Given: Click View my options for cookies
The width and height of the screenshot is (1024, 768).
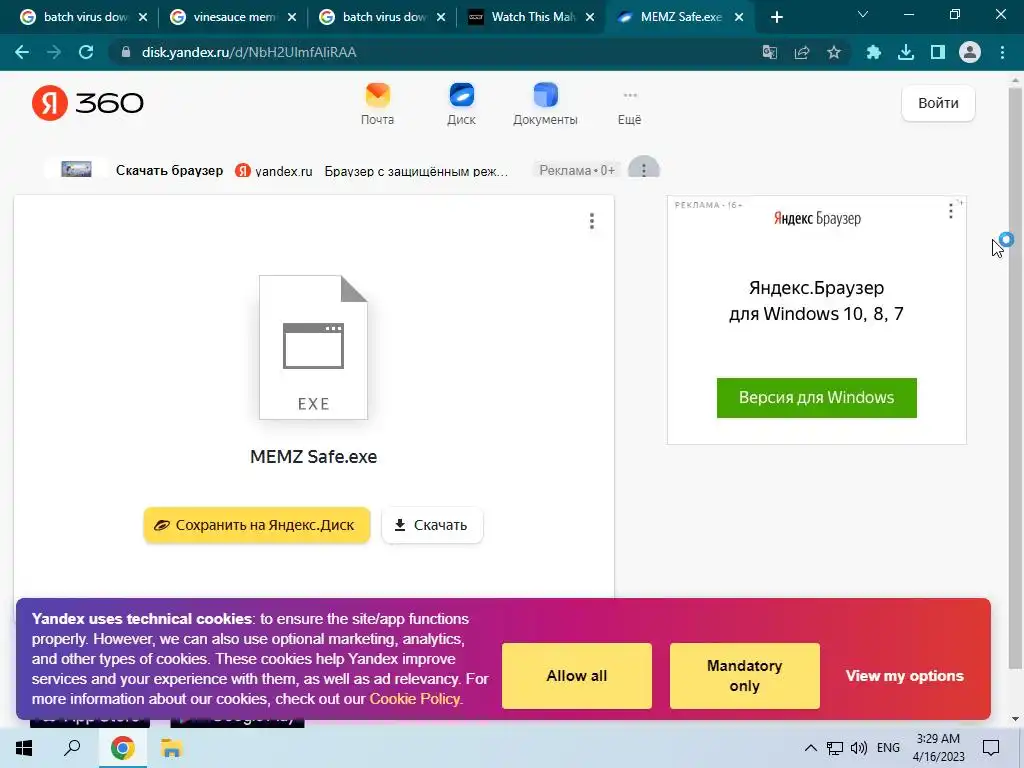Looking at the screenshot, I should click(904, 676).
